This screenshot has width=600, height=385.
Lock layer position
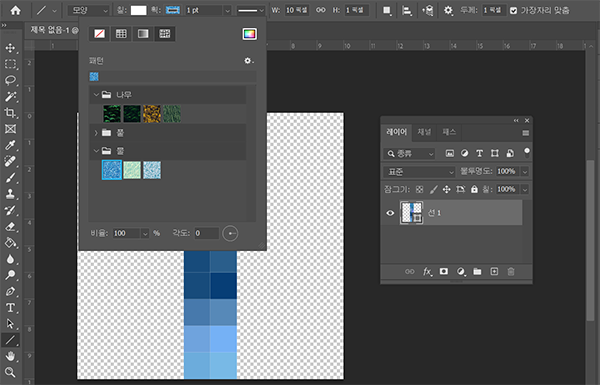click(x=447, y=189)
